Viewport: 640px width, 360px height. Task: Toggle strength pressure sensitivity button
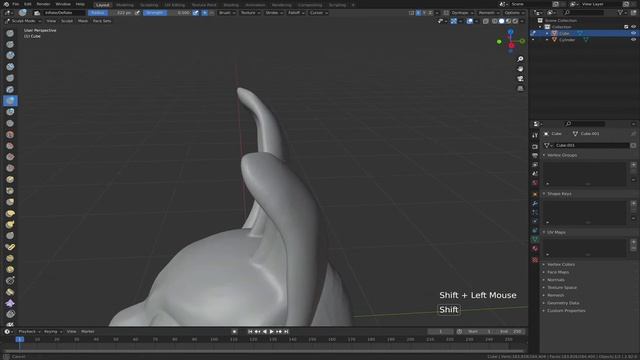196,13
